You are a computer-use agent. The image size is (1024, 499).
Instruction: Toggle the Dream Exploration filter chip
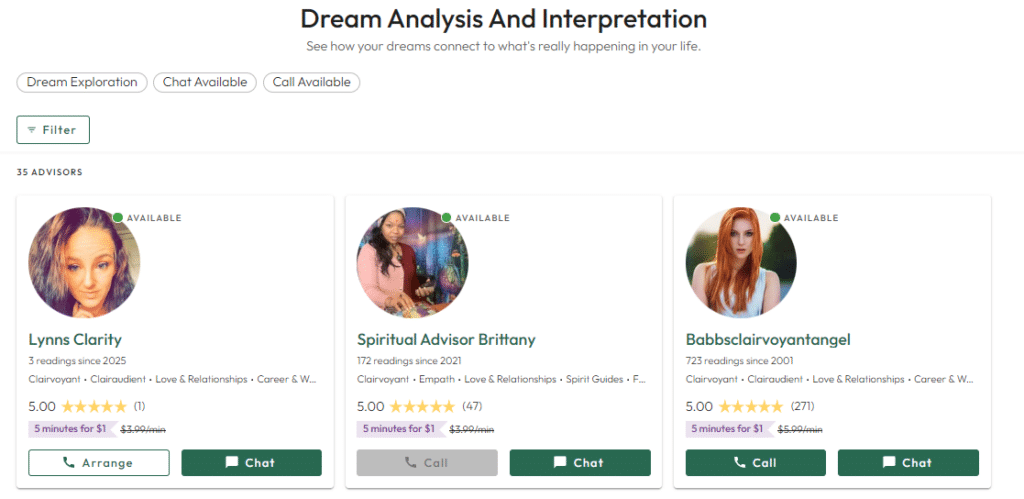point(82,82)
